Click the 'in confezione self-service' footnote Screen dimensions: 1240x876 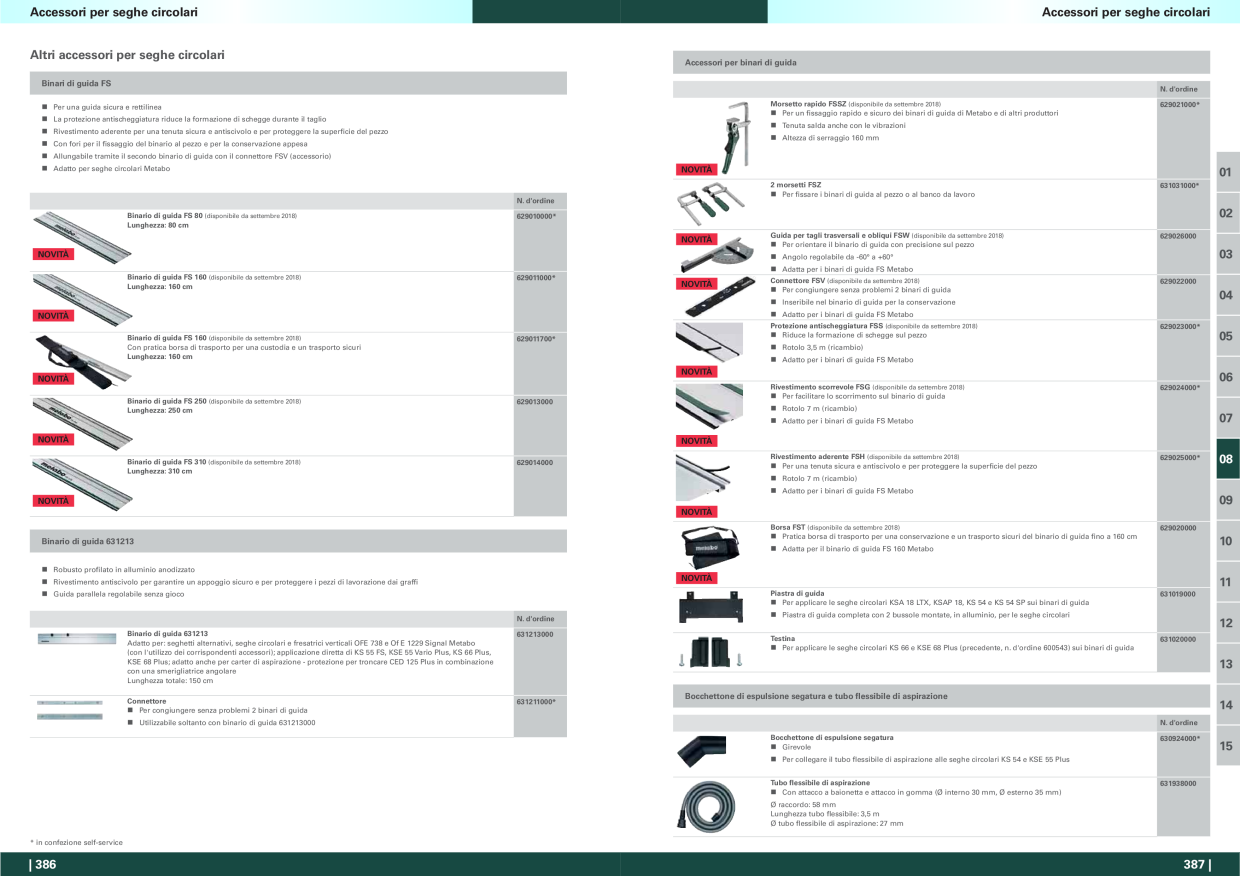pyautogui.click(x=76, y=843)
